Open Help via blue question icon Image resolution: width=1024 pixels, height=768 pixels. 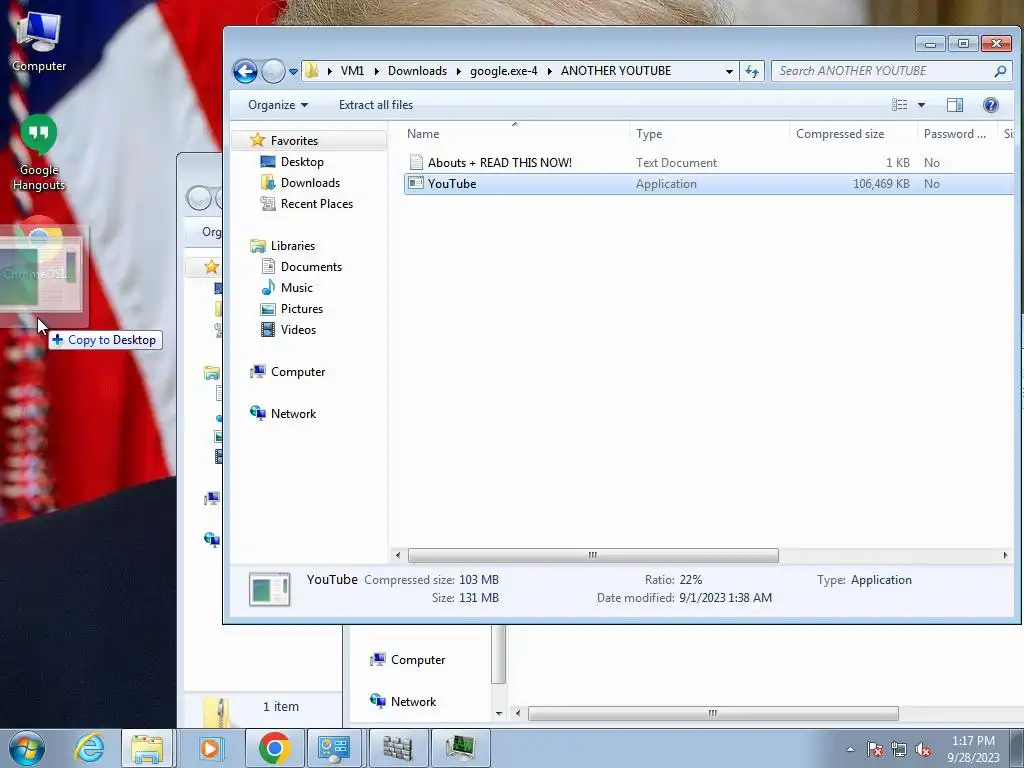pyautogui.click(x=991, y=105)
